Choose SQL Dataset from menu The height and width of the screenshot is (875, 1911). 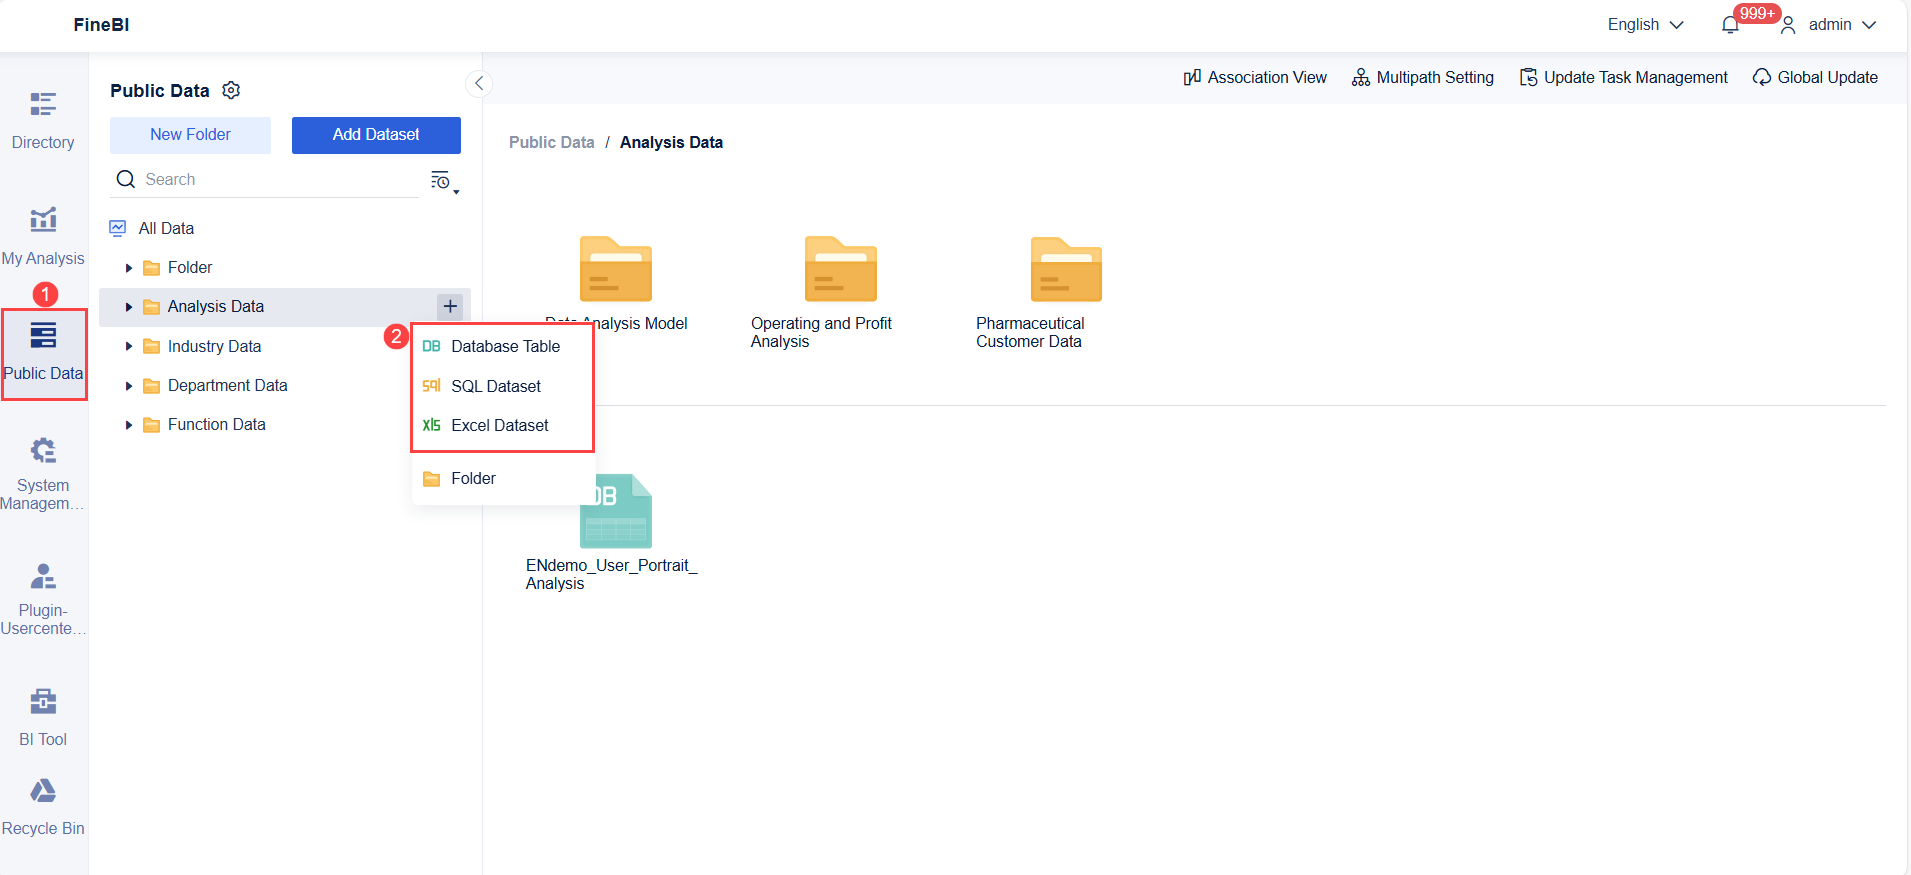[503, 386]
